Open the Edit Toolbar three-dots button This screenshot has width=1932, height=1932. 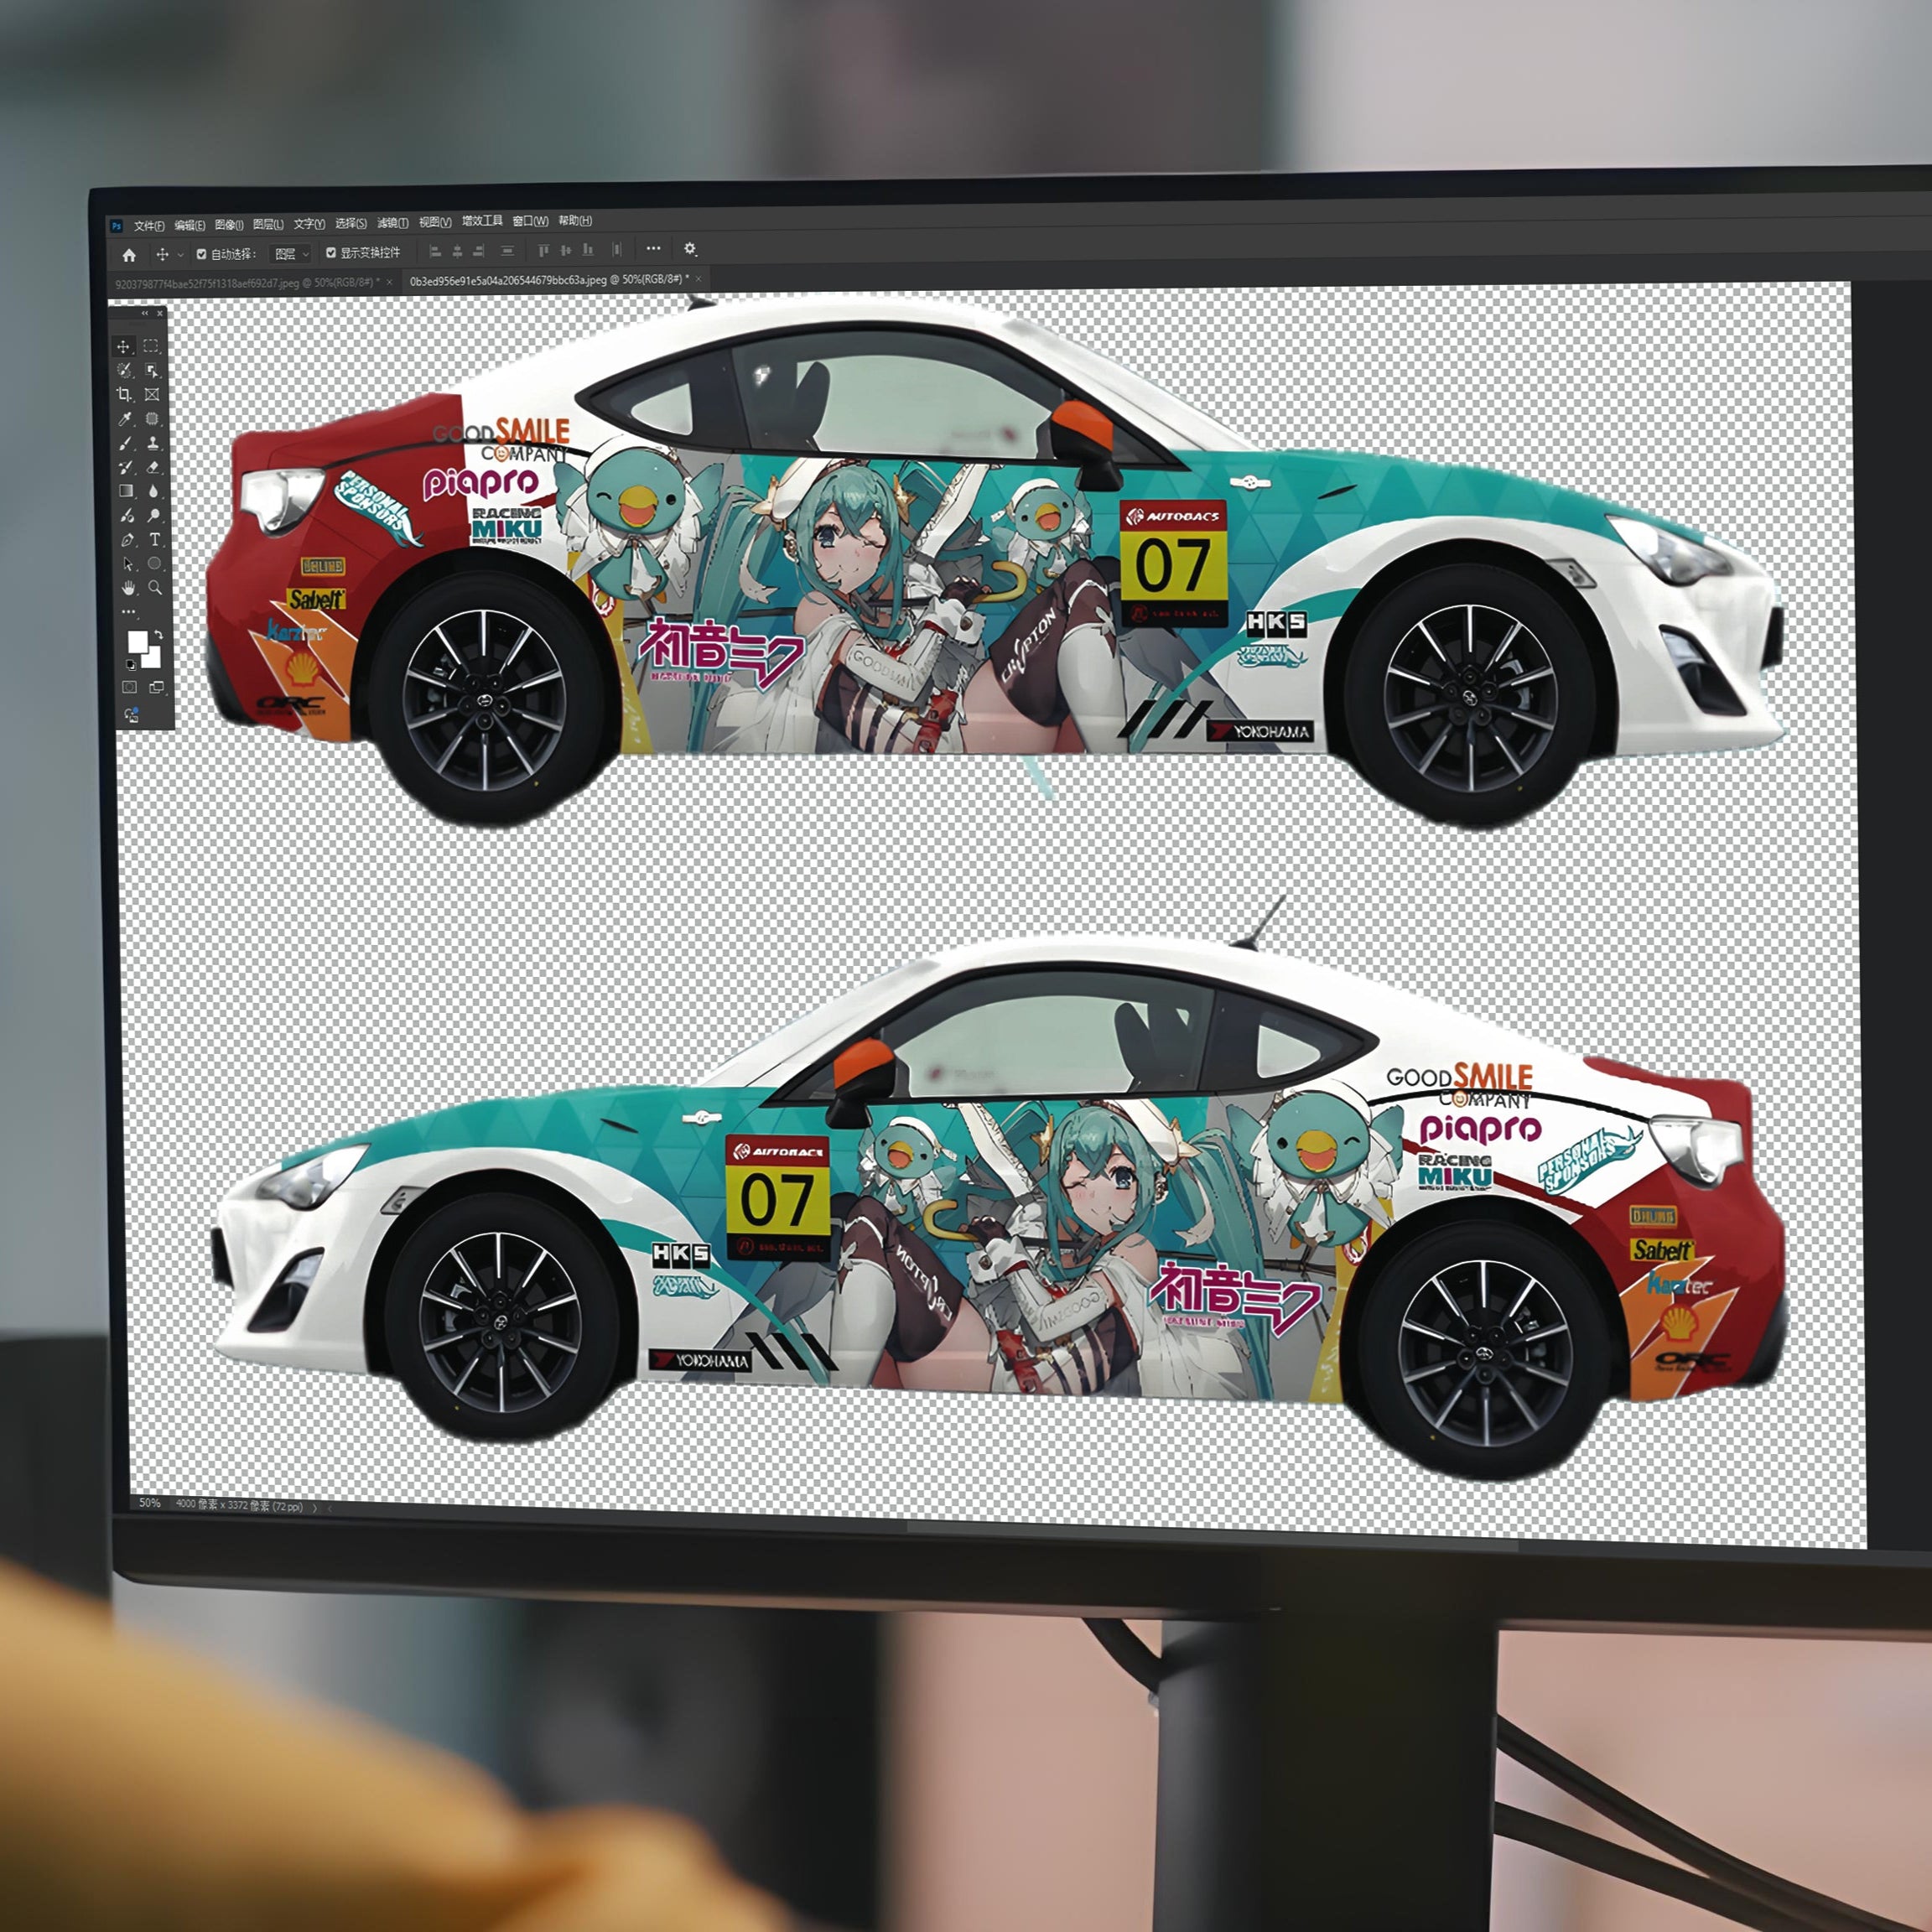[x=129, y=612]
